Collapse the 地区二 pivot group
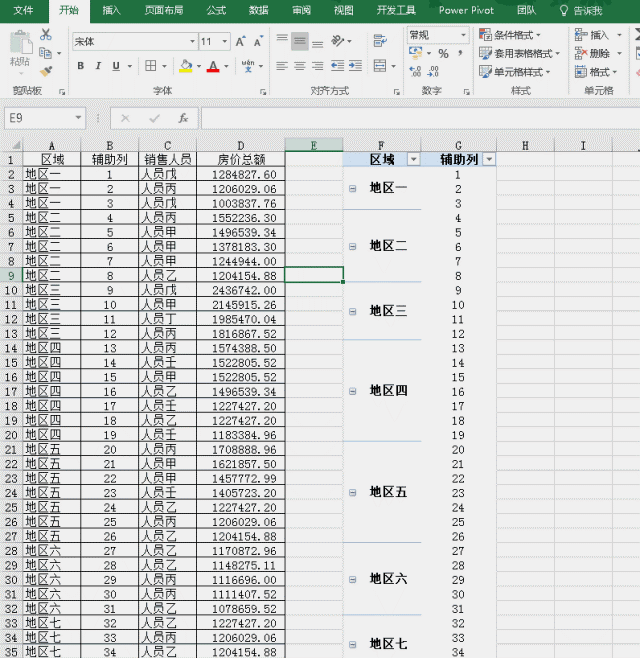Image resolution: width=640 pixels, height=658 pixels. tap(352, 246)
